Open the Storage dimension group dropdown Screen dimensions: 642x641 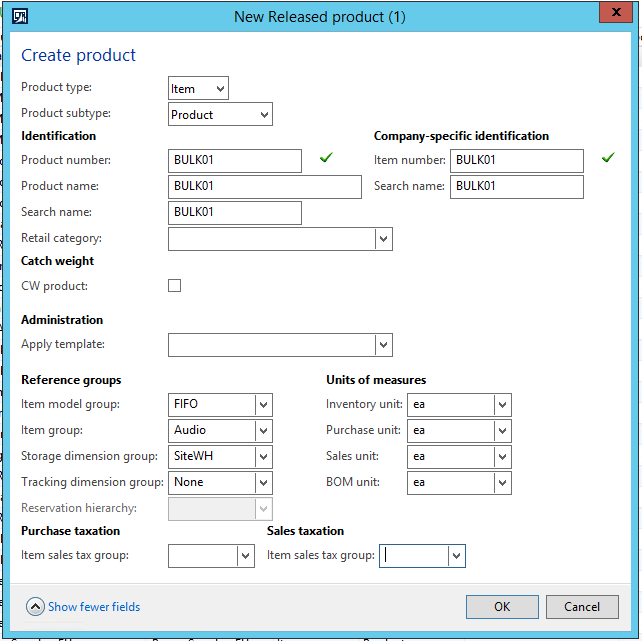(263, 457)
